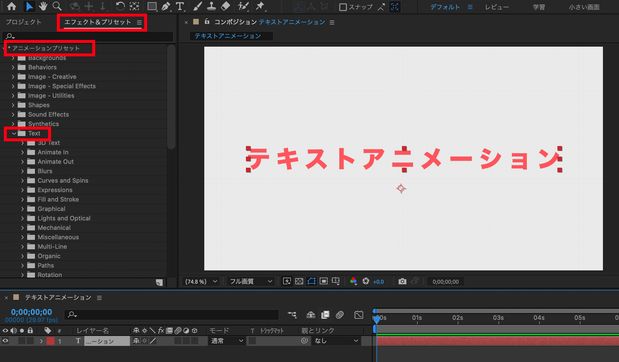Toggle the lock on the composition tab
Image resolution: width=619 pixels, height=362 pixels.
[206, 22]
